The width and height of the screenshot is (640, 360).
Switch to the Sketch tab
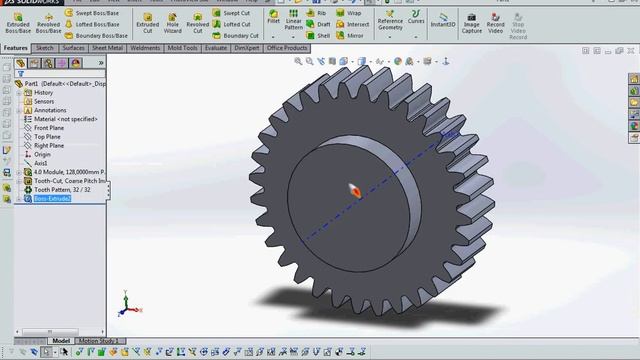44,48
